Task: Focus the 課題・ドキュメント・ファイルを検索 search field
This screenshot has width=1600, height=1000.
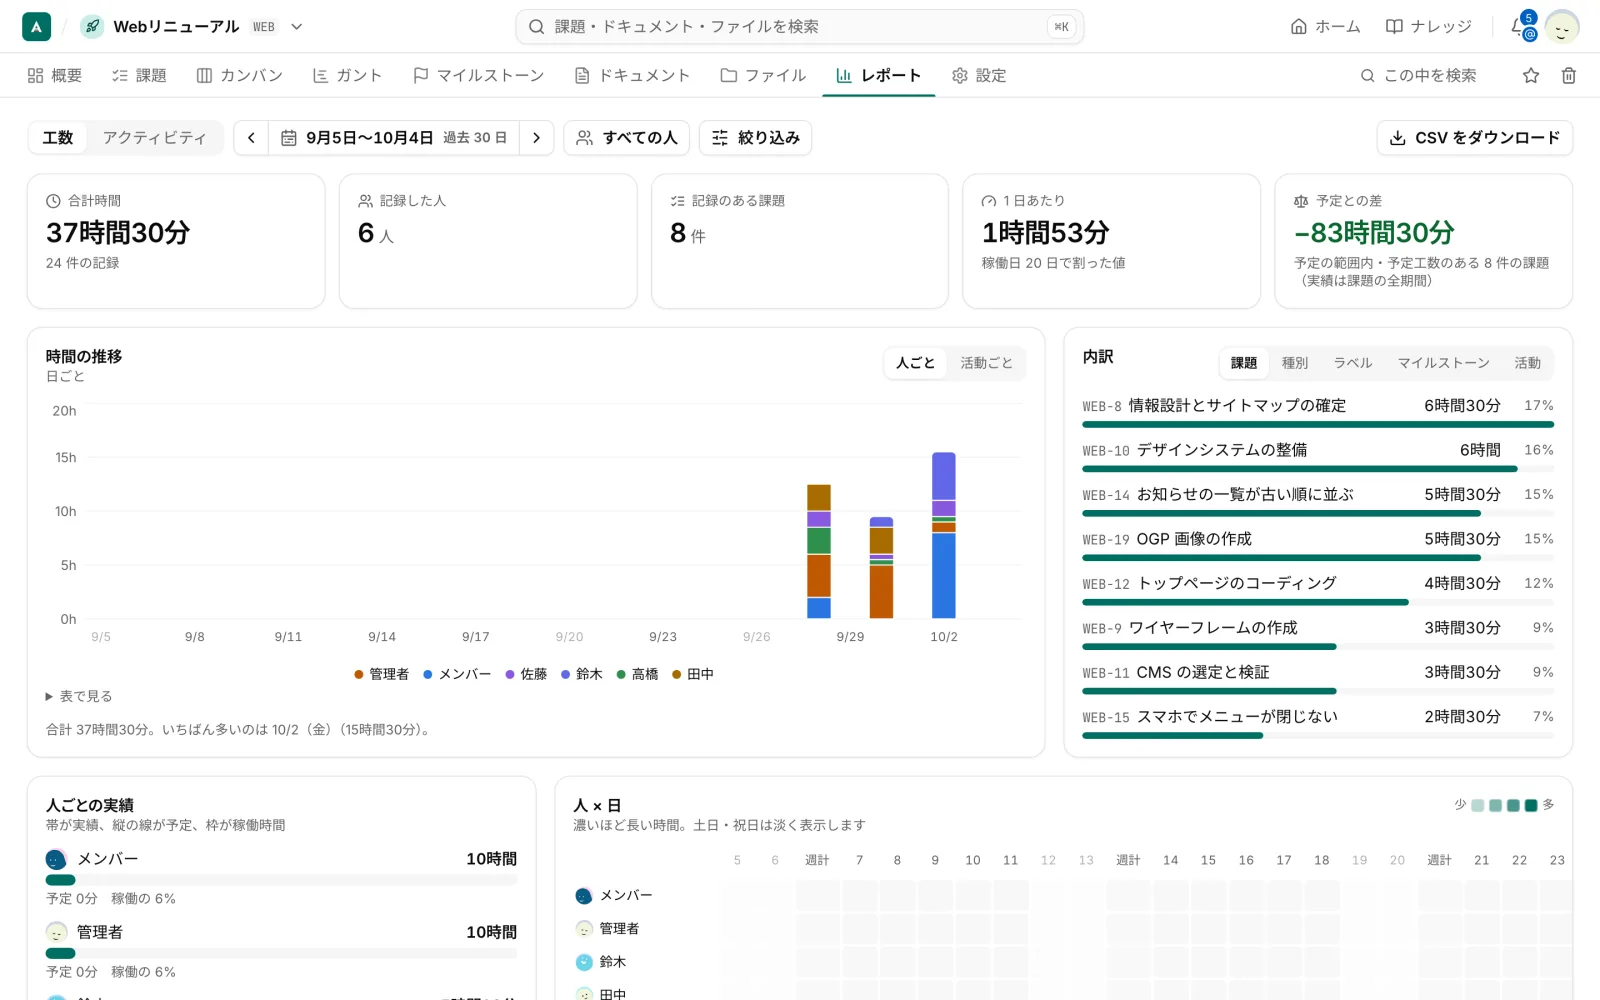Action: pyautogui.click(x=800, y=27)
